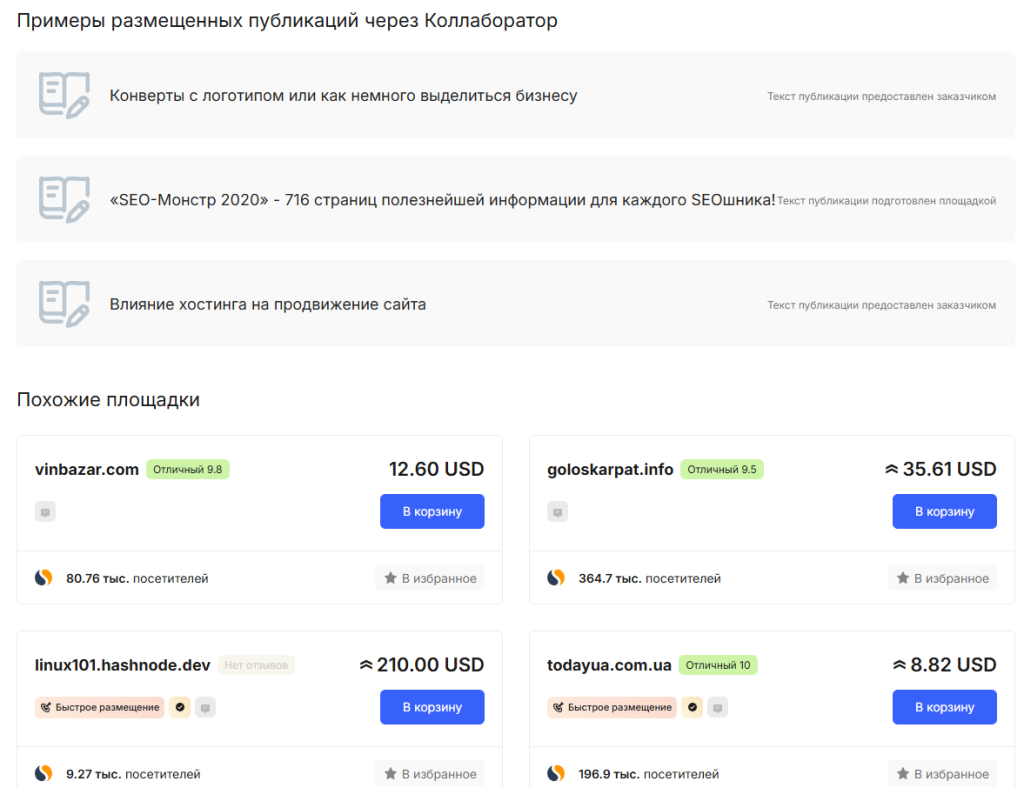Add vinbazar.com to cart
The width and height of the screenshot is (1024, 788).
coord(432,511)
